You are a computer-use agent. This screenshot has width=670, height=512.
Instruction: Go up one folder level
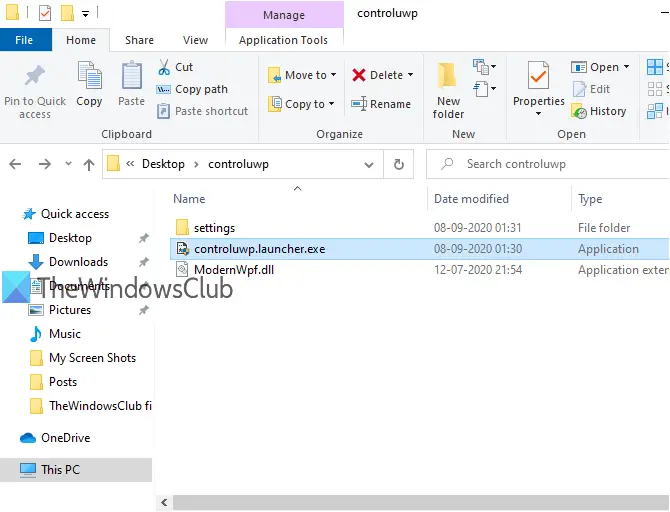(x=89, y=164)
